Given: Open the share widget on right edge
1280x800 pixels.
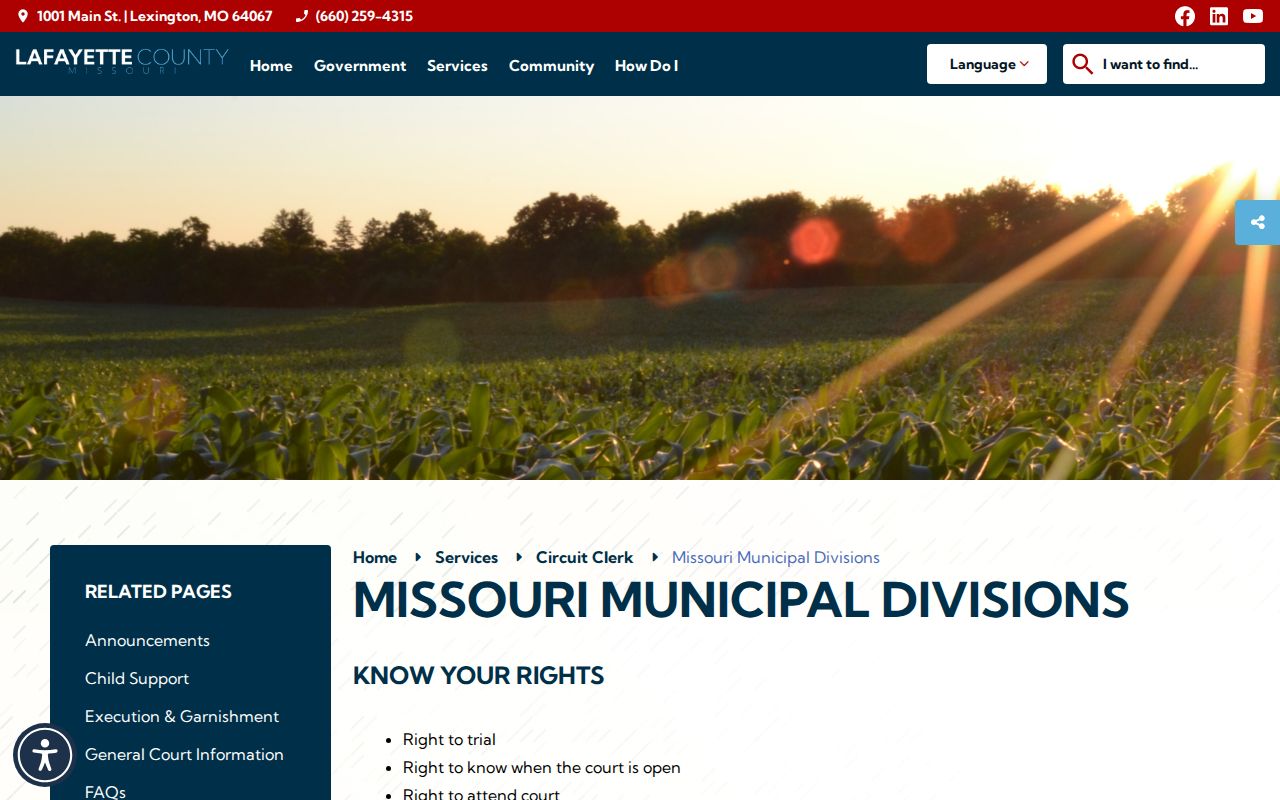Looking at the screenshot, I should (x=1258, y=222).
